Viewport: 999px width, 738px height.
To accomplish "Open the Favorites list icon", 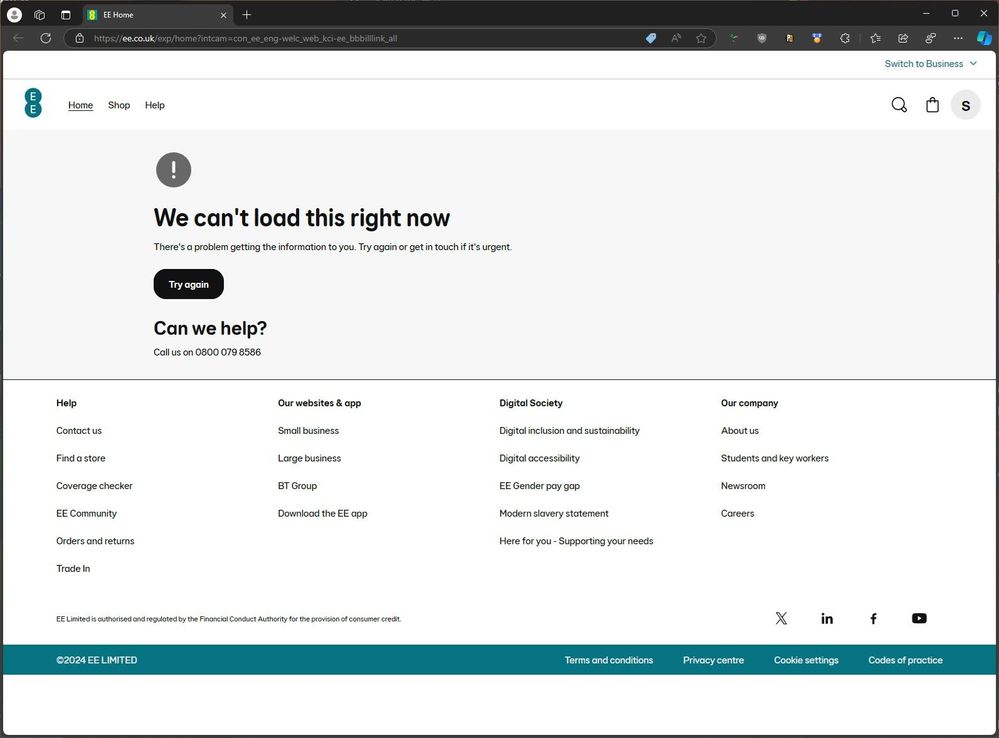I will 875,38.
